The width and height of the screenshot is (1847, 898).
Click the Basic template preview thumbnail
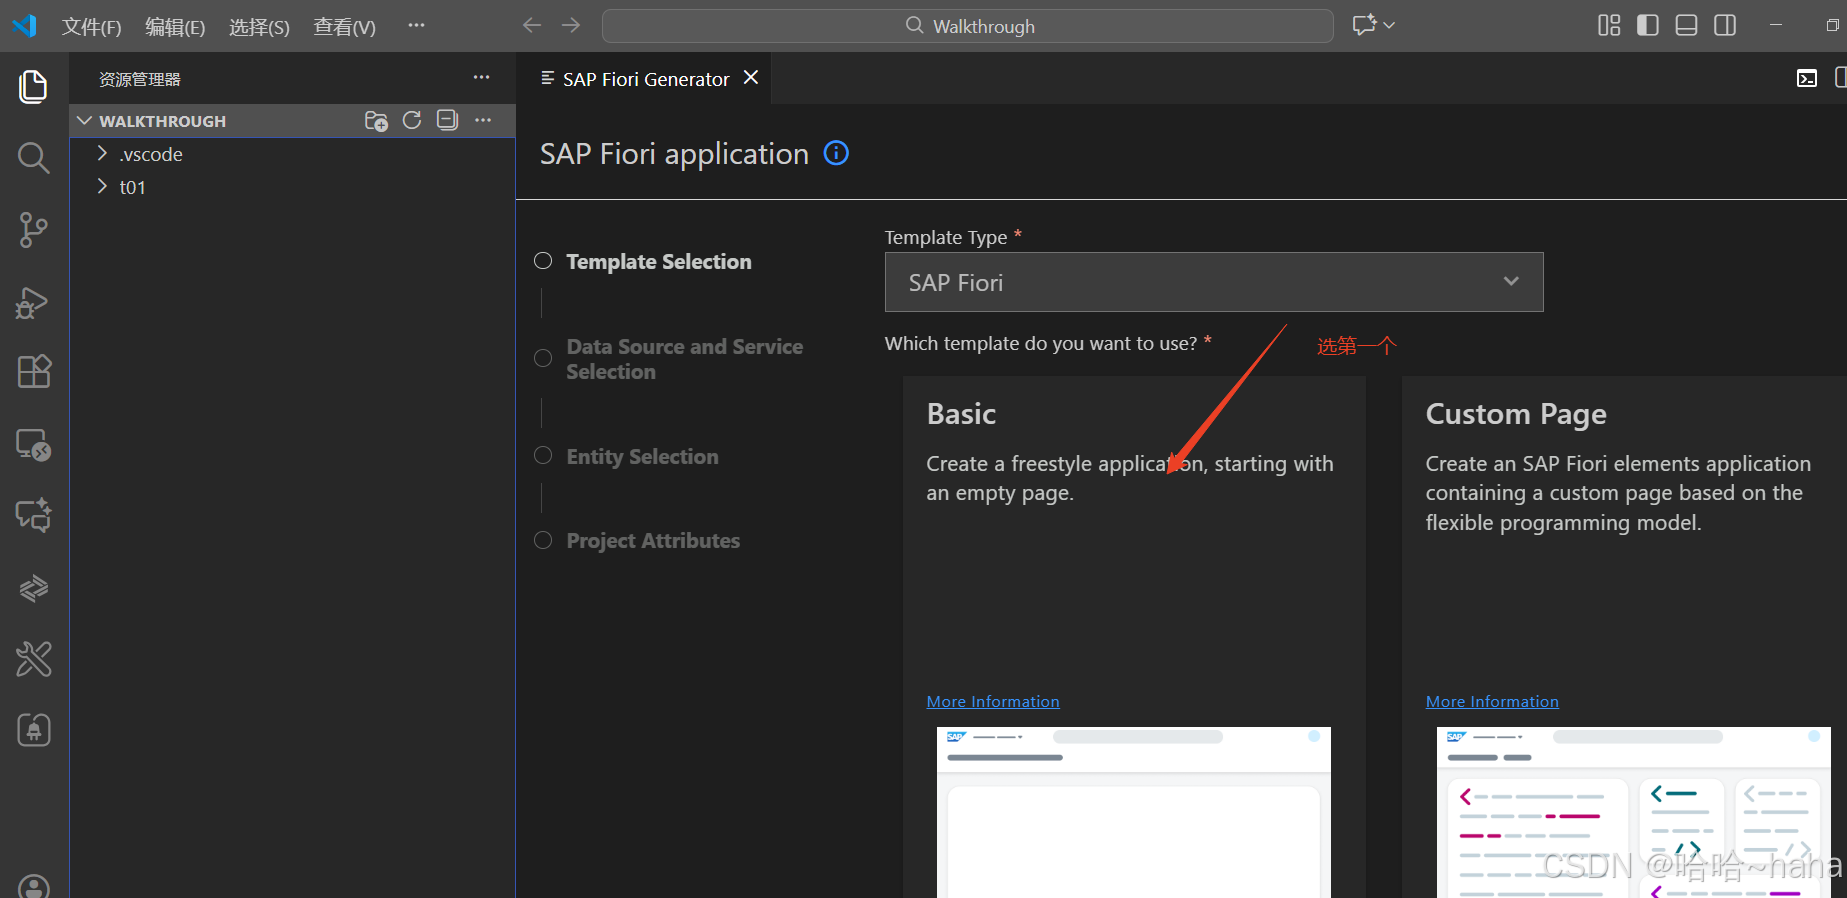1134,812
